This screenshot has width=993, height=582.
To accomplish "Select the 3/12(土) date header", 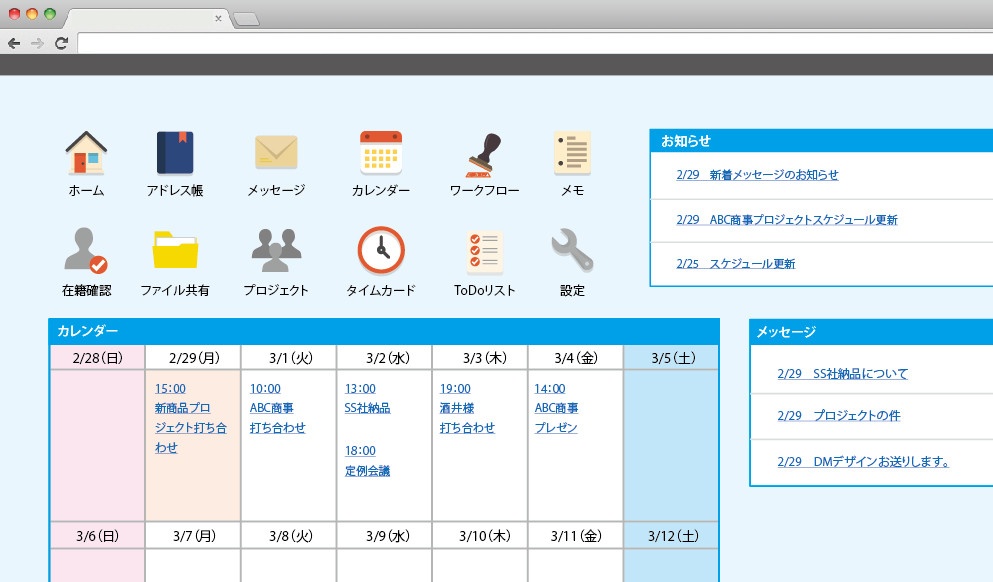I will pyautogui.click(x=673, y=536).
